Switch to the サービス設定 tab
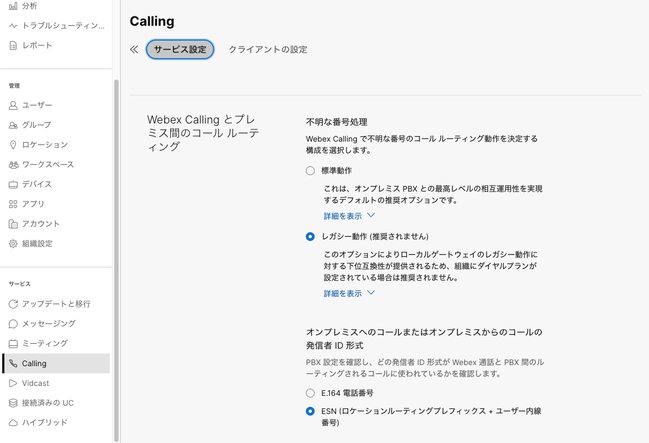649x443 pixels. (x=180, y=49)
